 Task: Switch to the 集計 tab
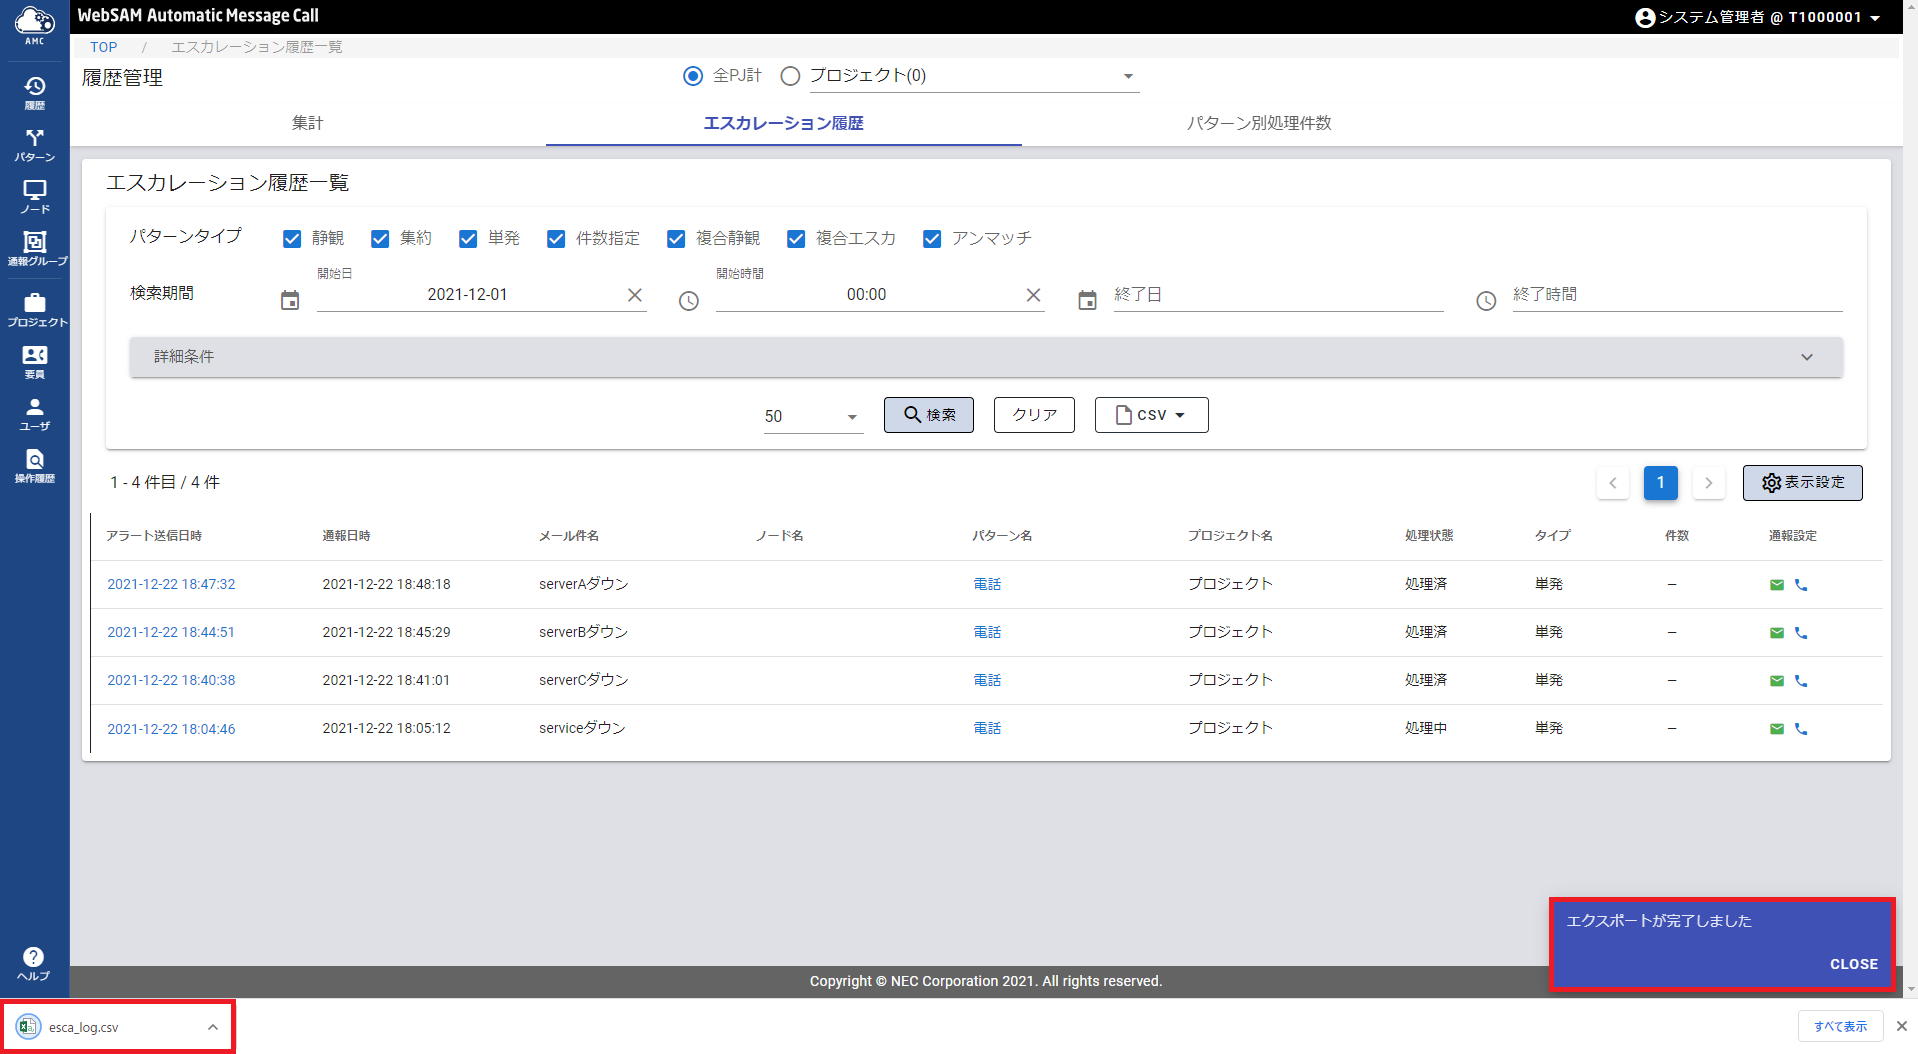(x=307, y=123)
